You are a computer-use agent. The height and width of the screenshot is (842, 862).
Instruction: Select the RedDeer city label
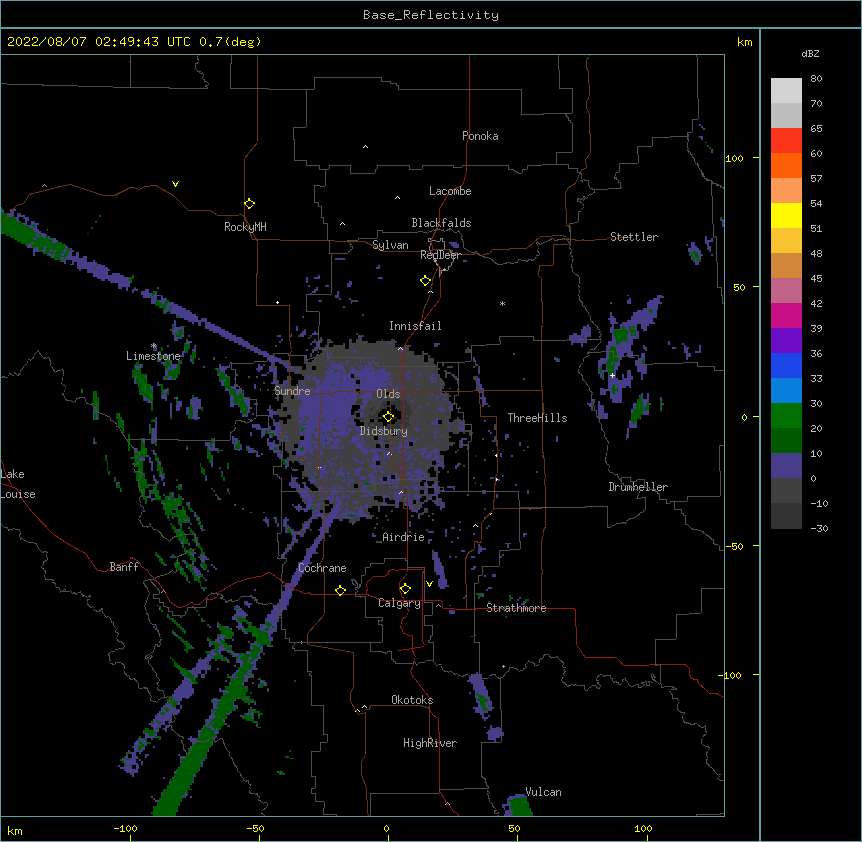click(x=440, y=255)
